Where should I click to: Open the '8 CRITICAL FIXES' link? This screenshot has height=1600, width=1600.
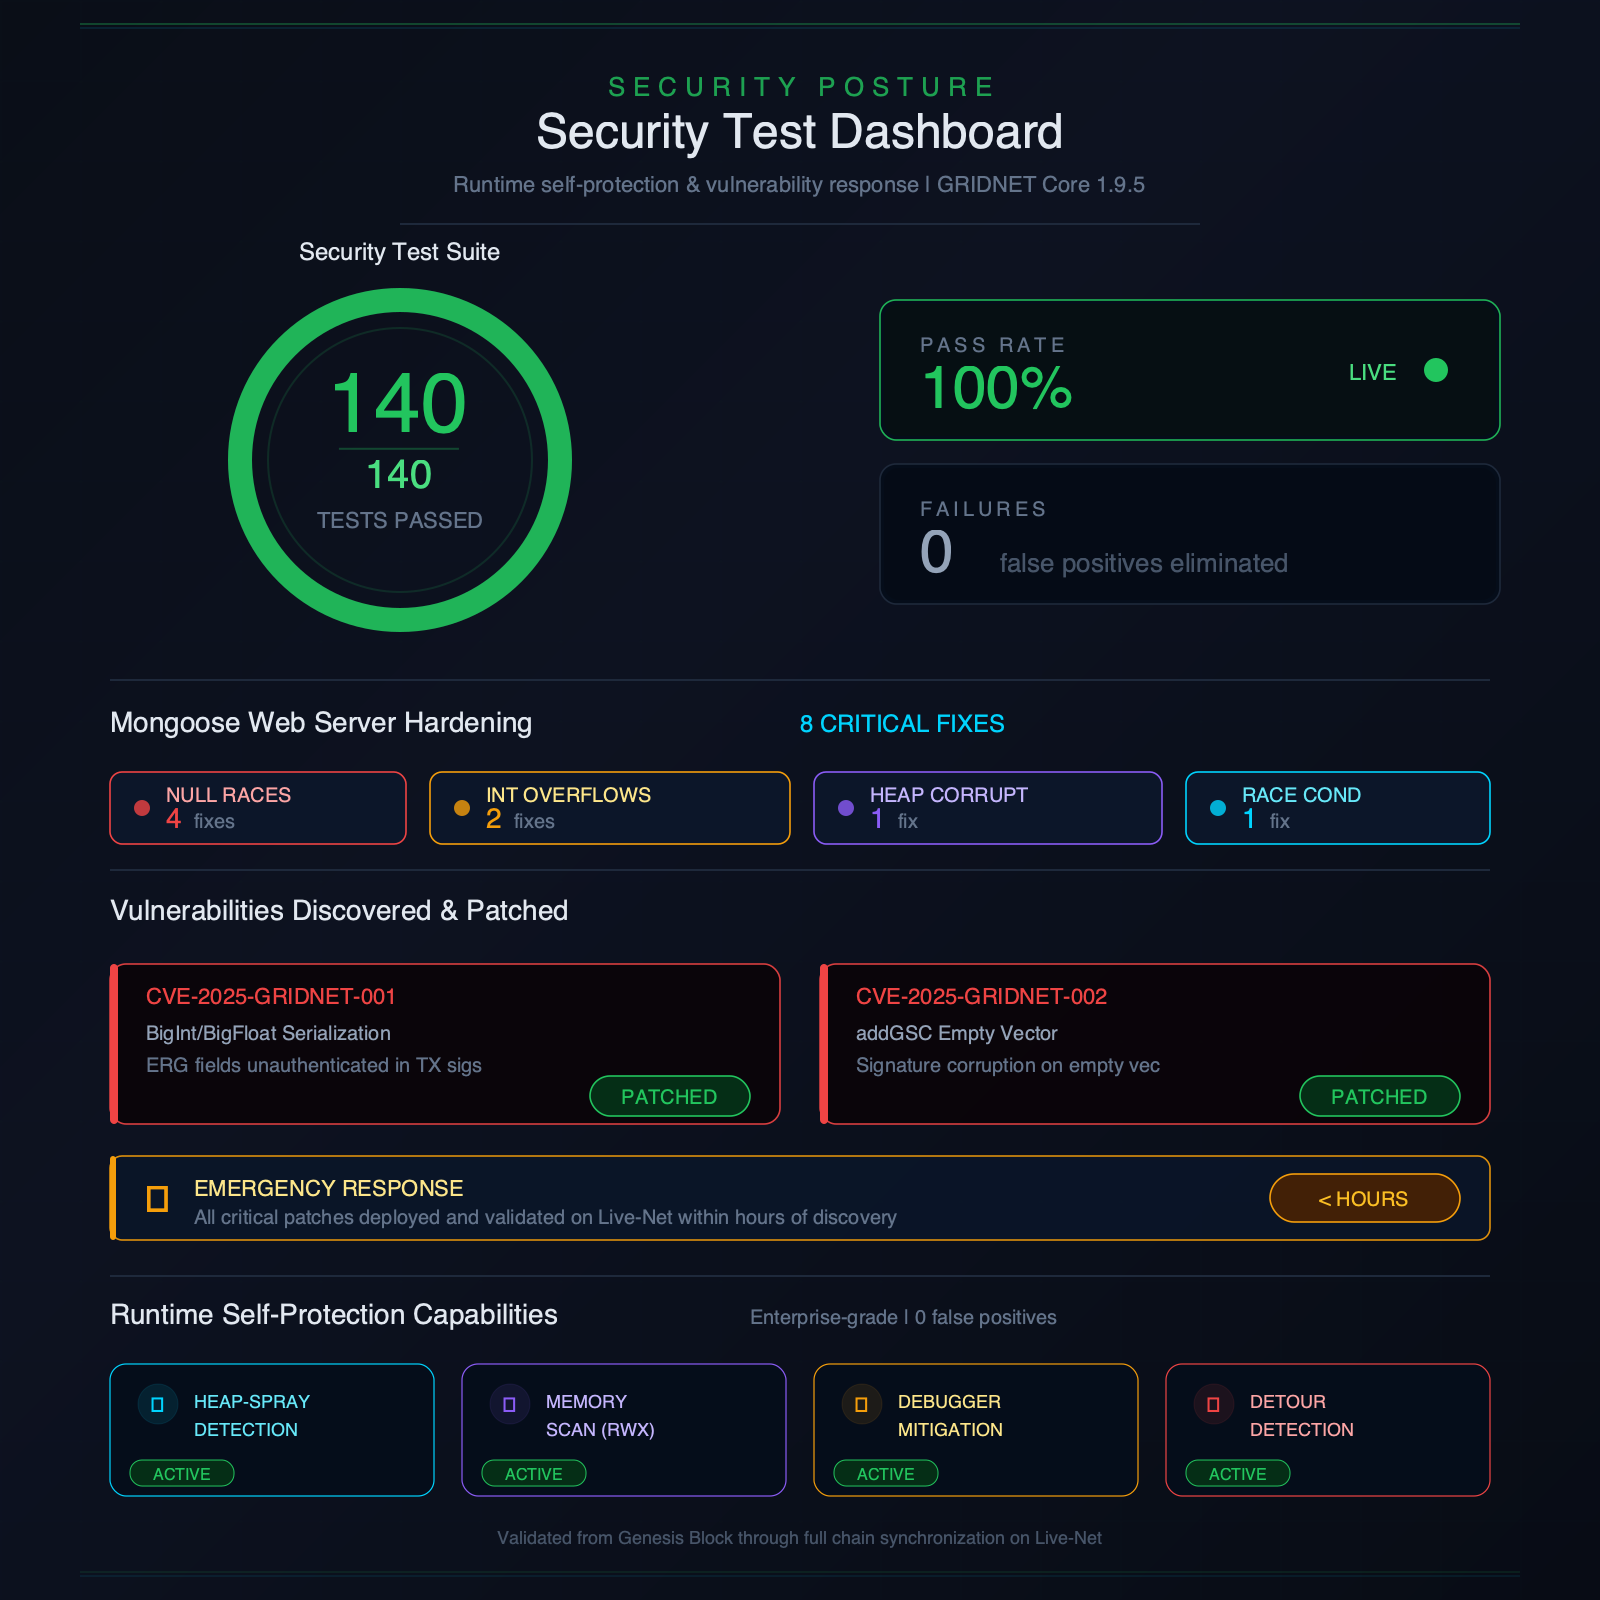pyautogui.click(x=902, y=724)
